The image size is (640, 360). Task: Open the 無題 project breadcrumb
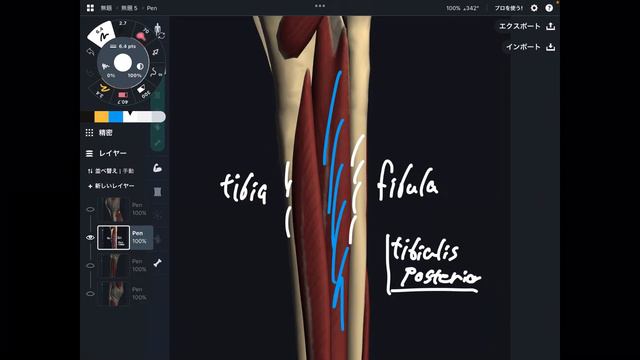click(x=106, y=8)
